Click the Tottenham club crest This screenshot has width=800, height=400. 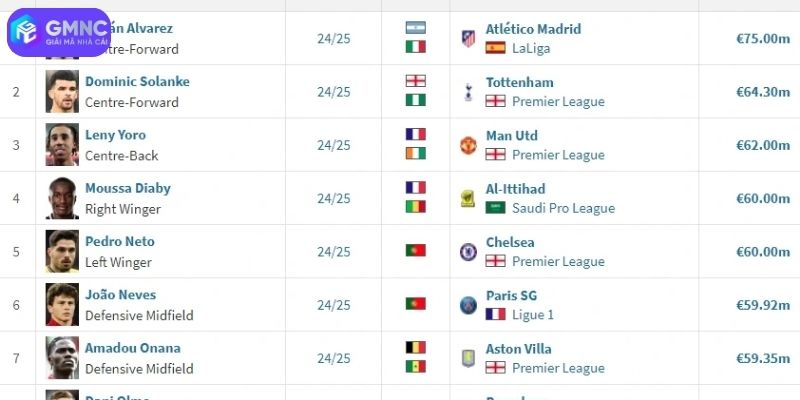[468, 92]
